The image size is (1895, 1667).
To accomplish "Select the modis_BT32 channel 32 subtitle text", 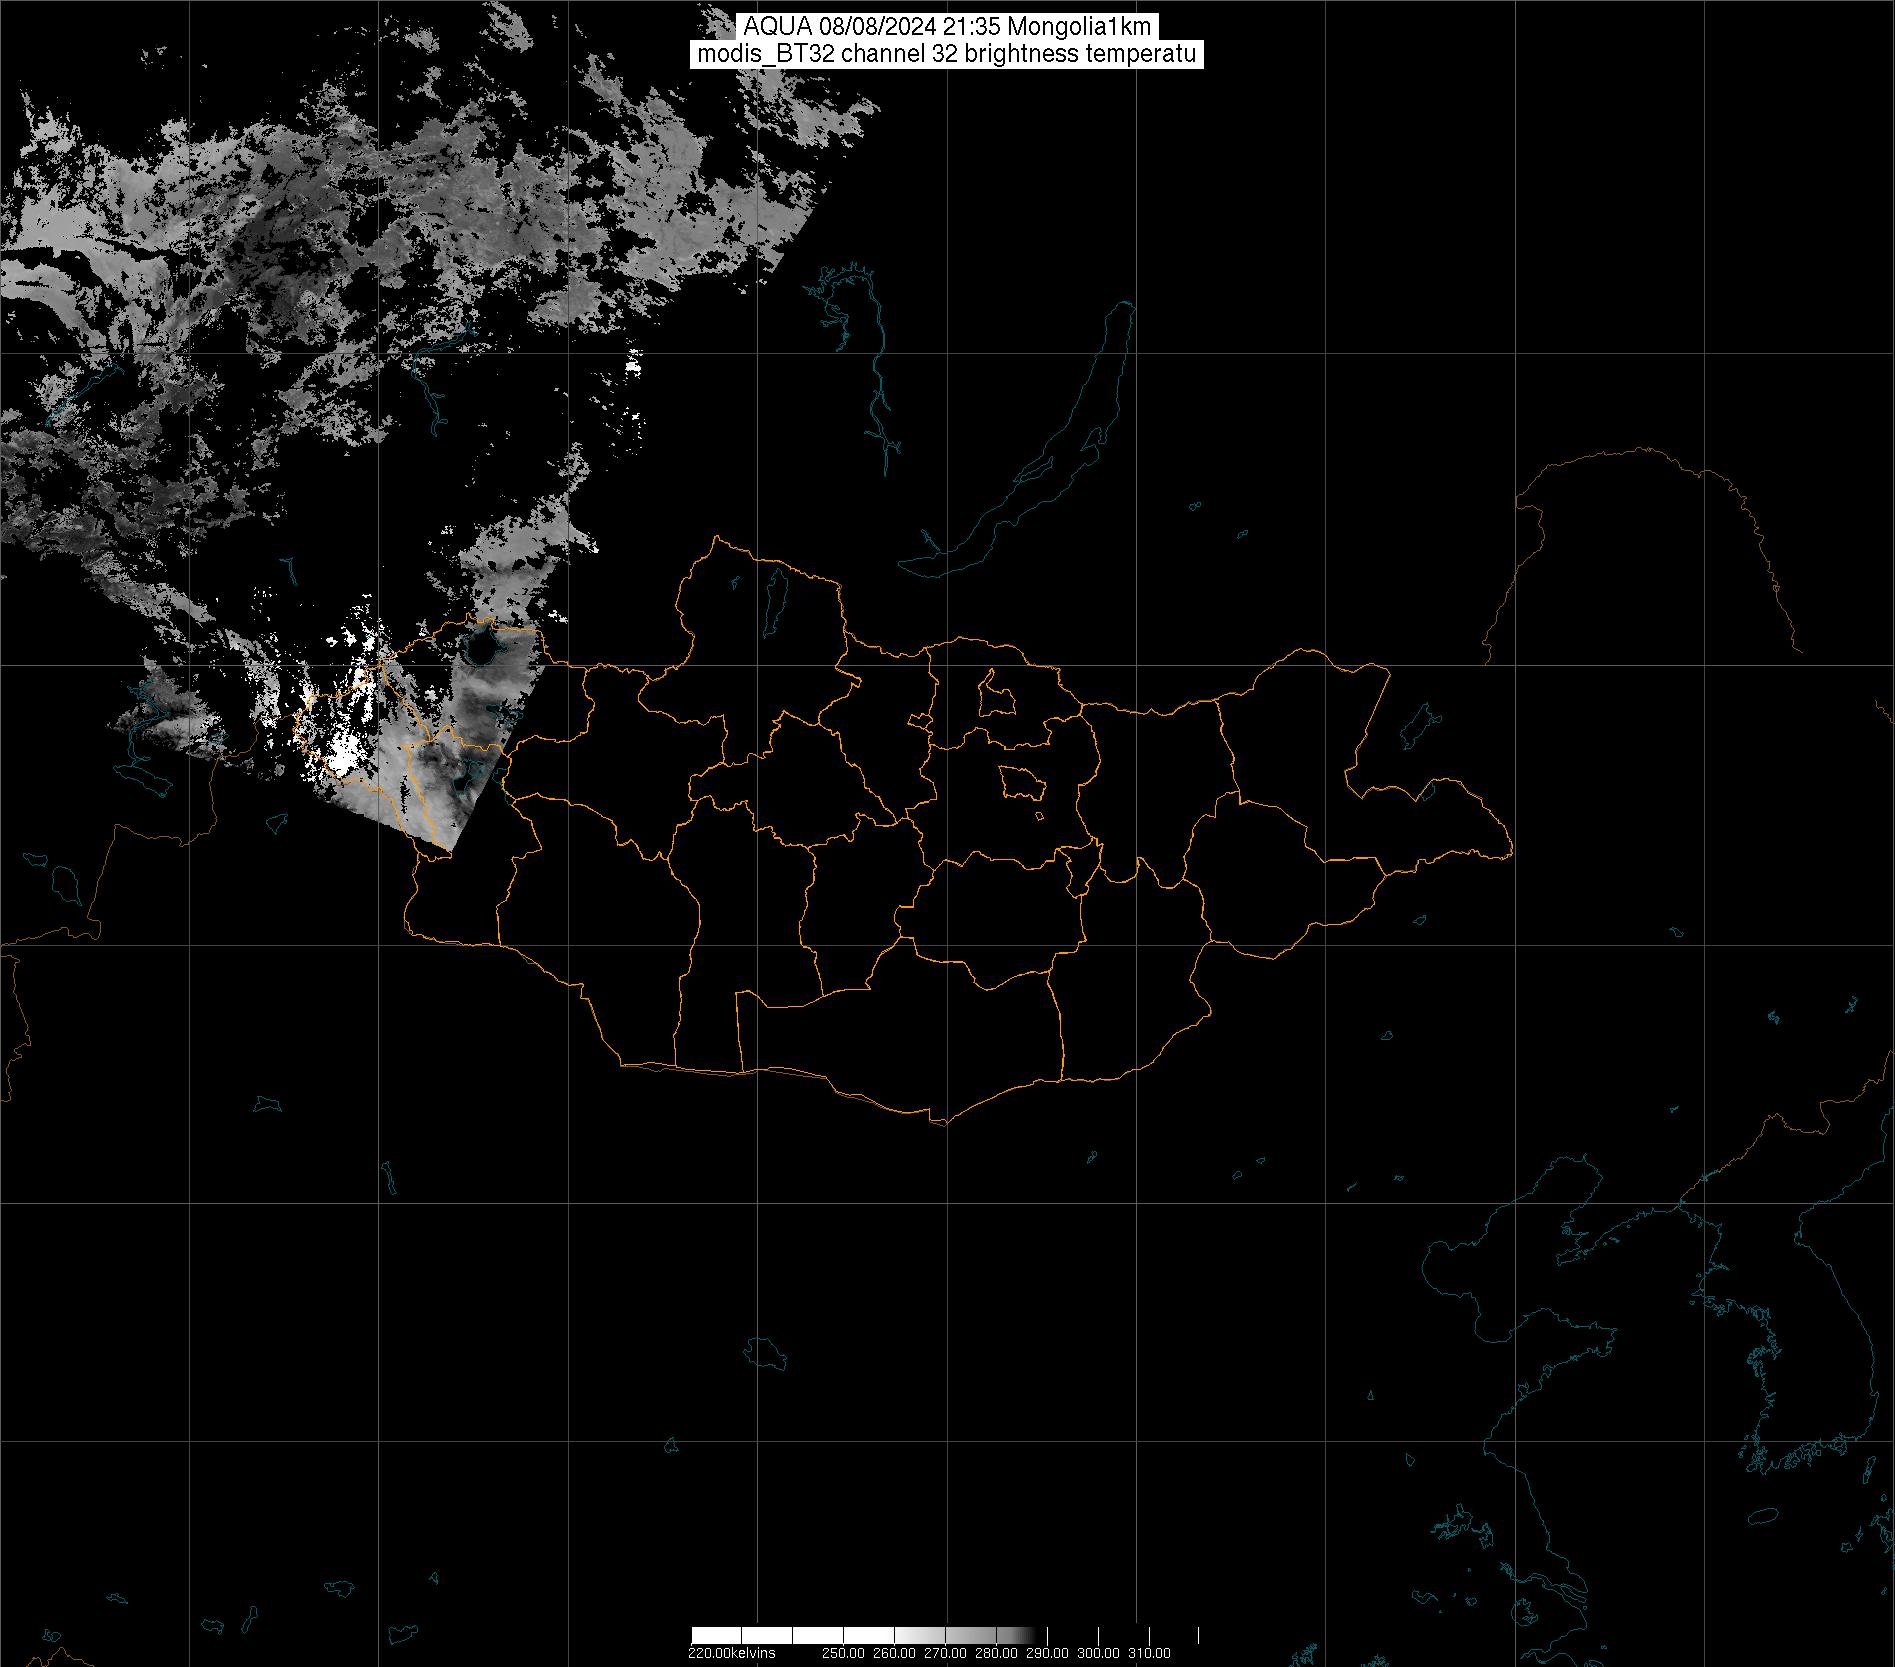I will 946,54.
